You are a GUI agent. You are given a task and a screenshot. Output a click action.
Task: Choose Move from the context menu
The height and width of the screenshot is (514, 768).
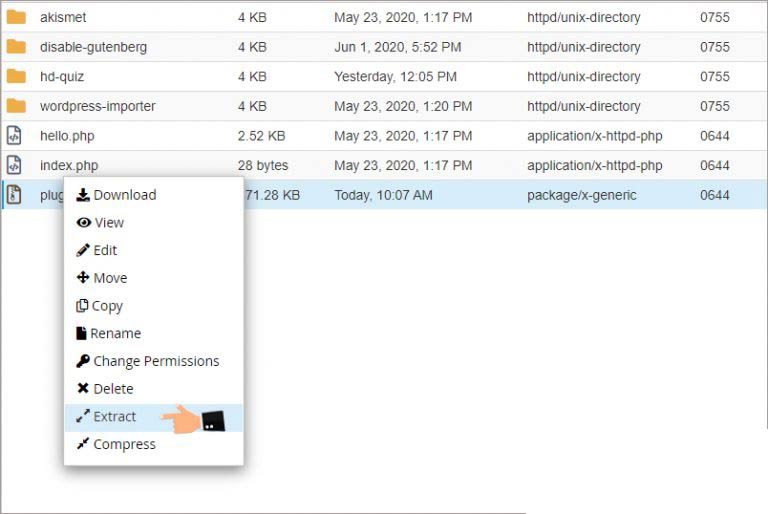coord(153,278)
